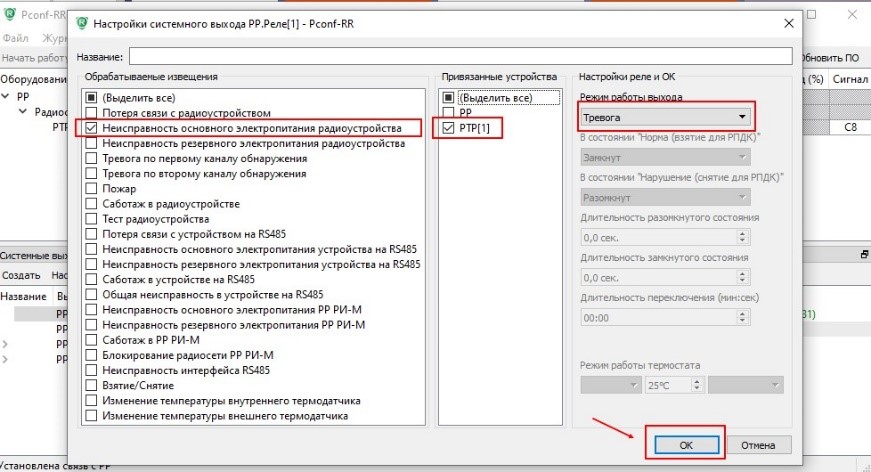Tick Саботаж в радиоустройстве checkbox
Screen dimensions: 871x472
[x=91, y=203]
